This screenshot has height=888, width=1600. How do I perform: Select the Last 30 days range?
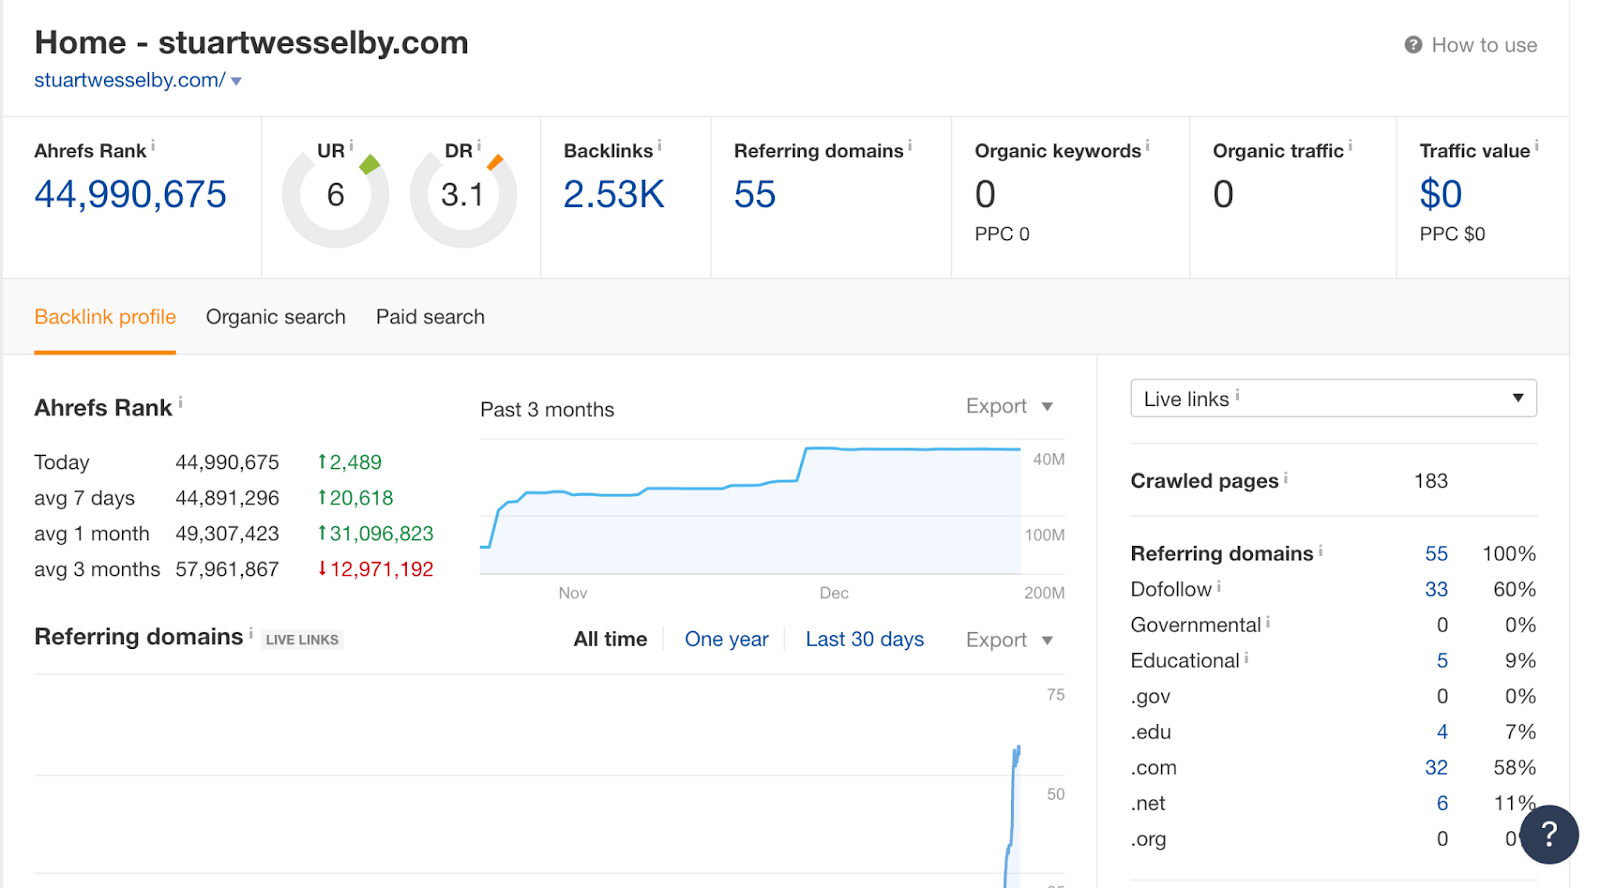(x=865, y=639)
